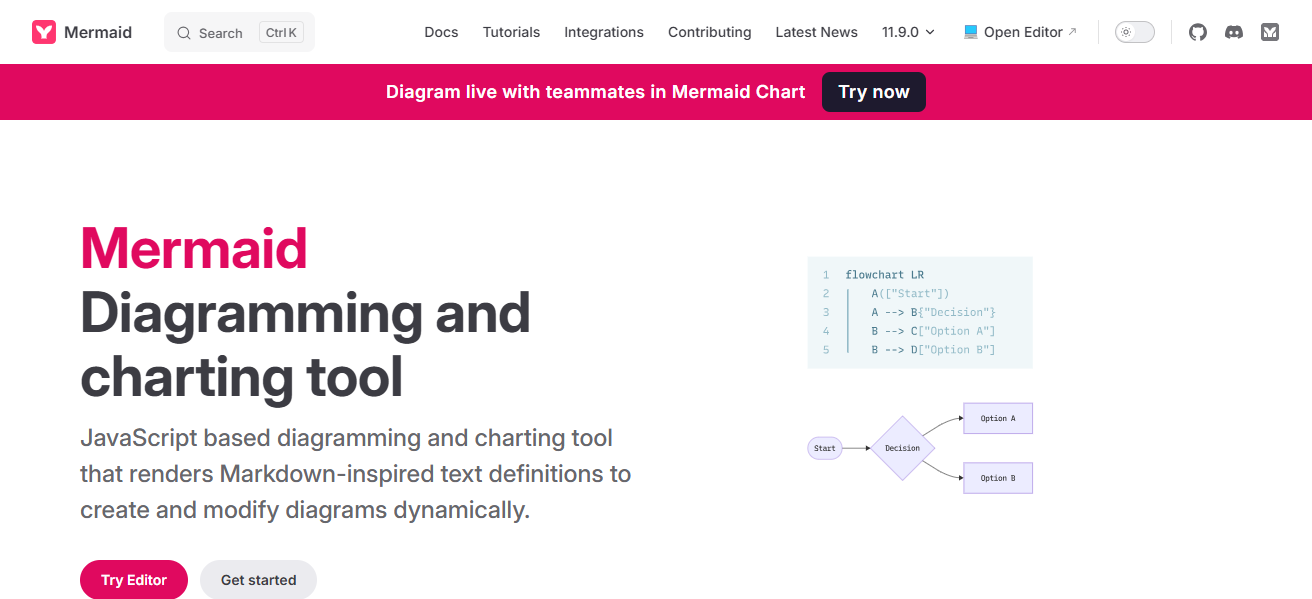
Task: Click the 'B --> C["Option A"]' code line
Action: [933, 331]
